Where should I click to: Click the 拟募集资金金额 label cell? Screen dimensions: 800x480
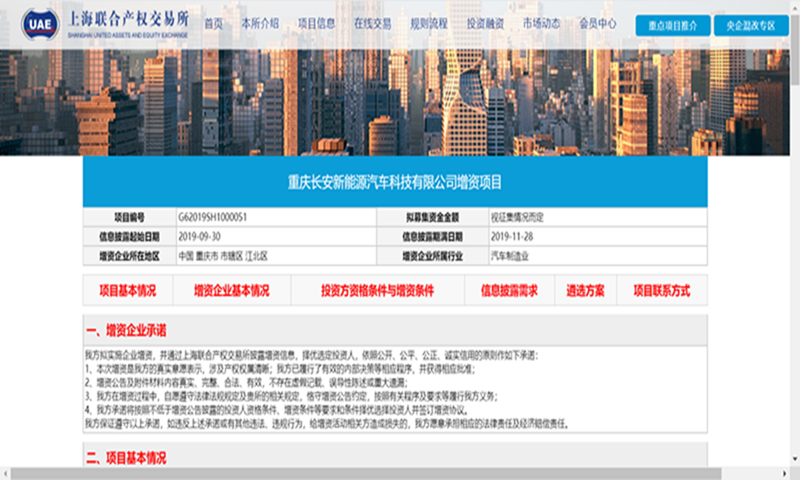(433, 217)
